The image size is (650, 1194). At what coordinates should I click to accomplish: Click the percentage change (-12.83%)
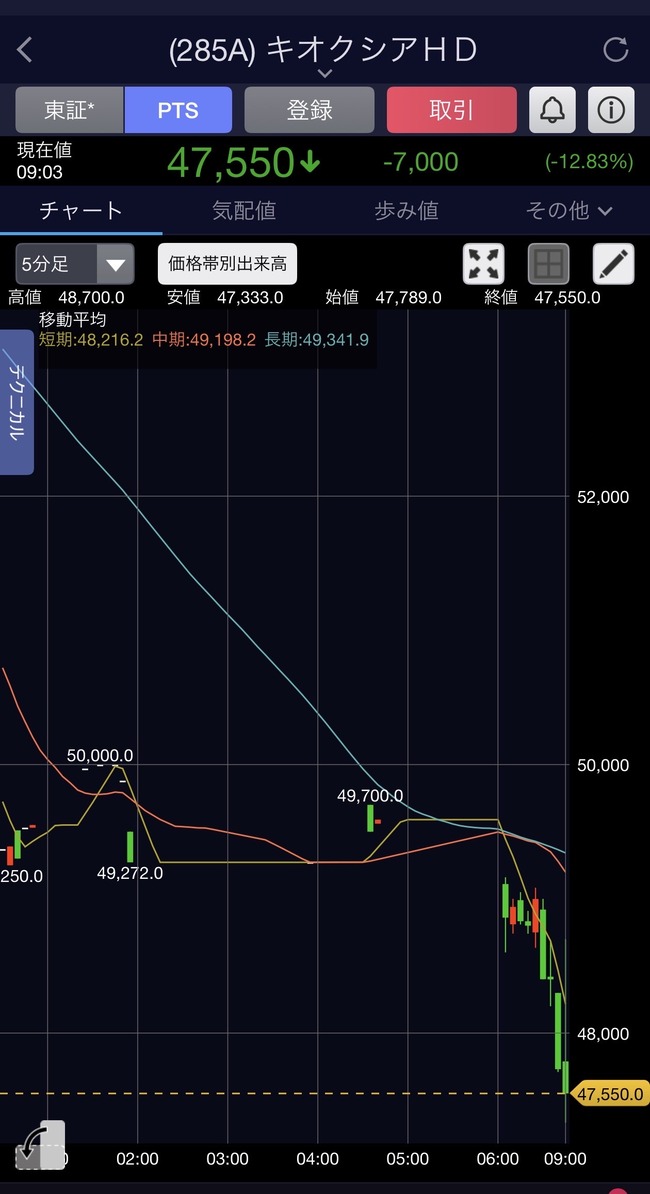(589, 161)
